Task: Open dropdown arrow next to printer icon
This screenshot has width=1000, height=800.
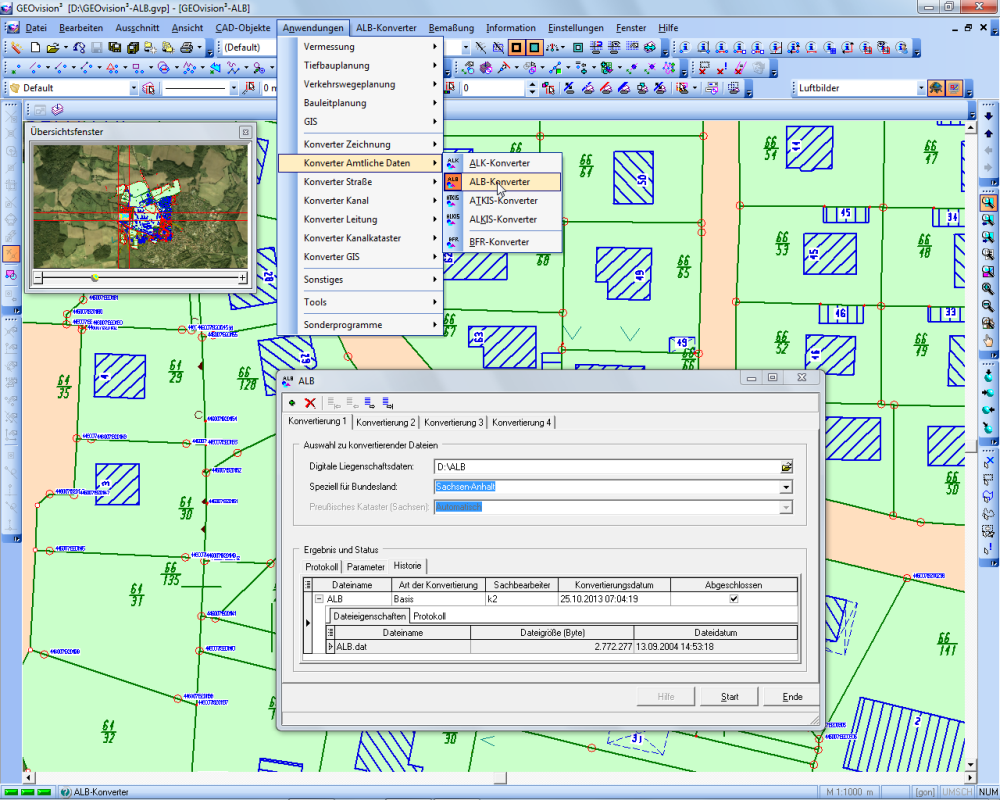Action: click(199, 47)
